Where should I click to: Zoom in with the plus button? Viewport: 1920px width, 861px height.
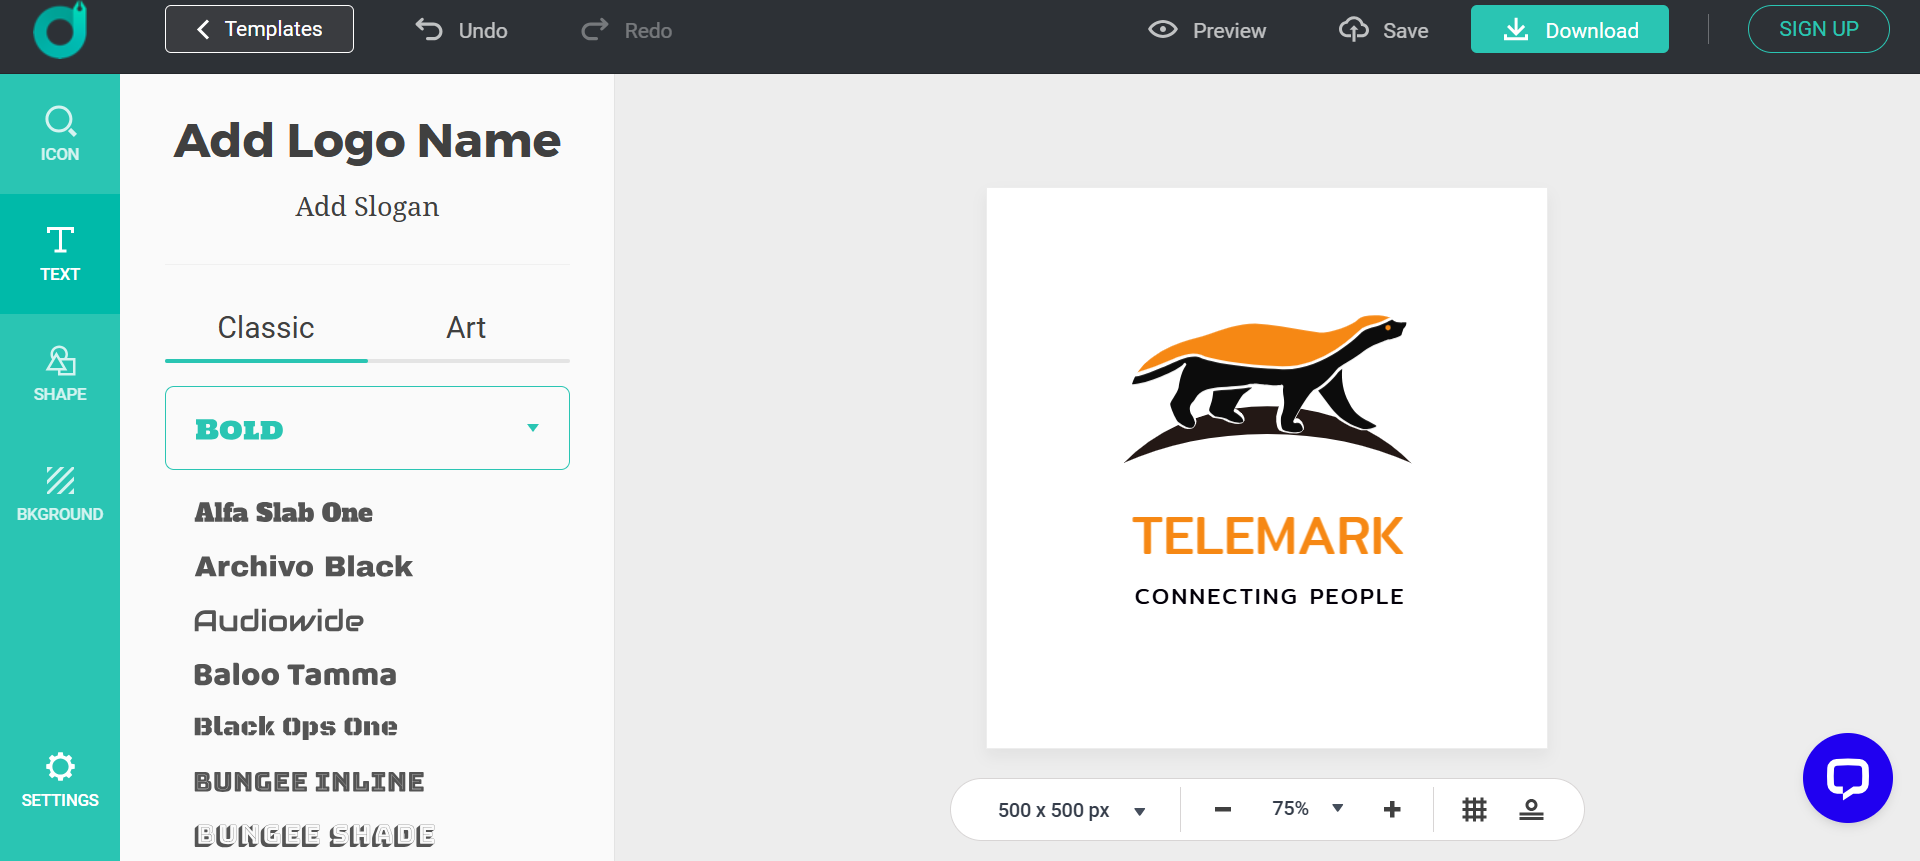[x=1392, y=809]
